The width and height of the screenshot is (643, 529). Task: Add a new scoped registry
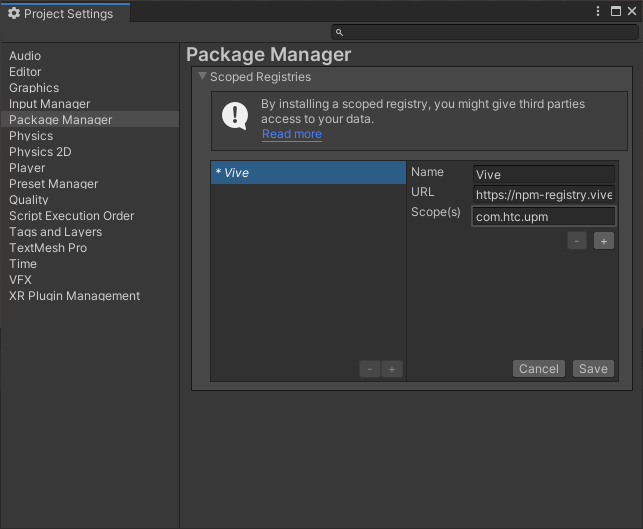[392, 369]
